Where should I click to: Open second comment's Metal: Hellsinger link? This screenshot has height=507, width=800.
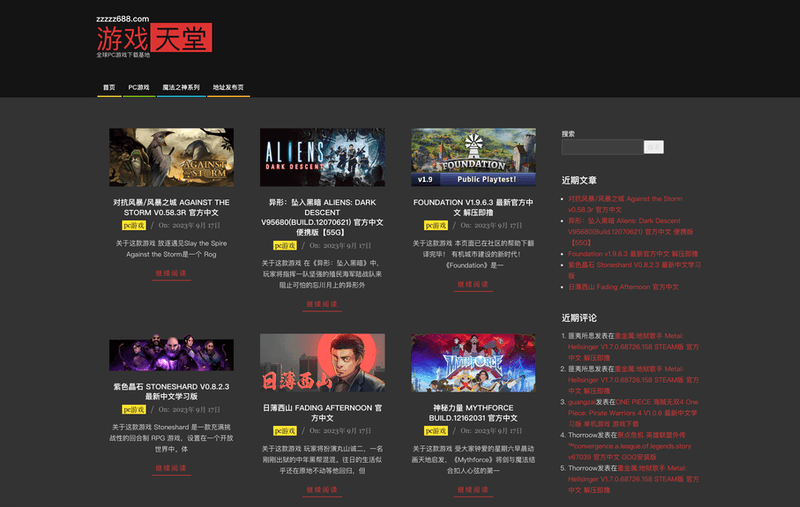[x=634, y=380]
